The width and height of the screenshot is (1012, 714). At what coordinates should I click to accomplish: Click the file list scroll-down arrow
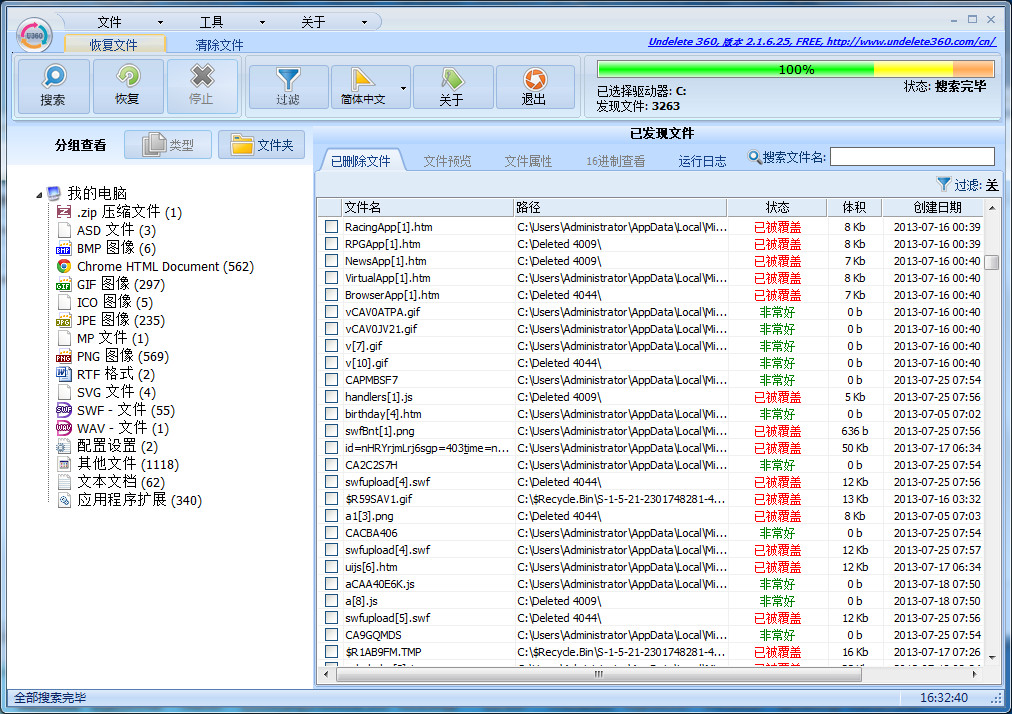pyautogui.click(x=991, y=658)
